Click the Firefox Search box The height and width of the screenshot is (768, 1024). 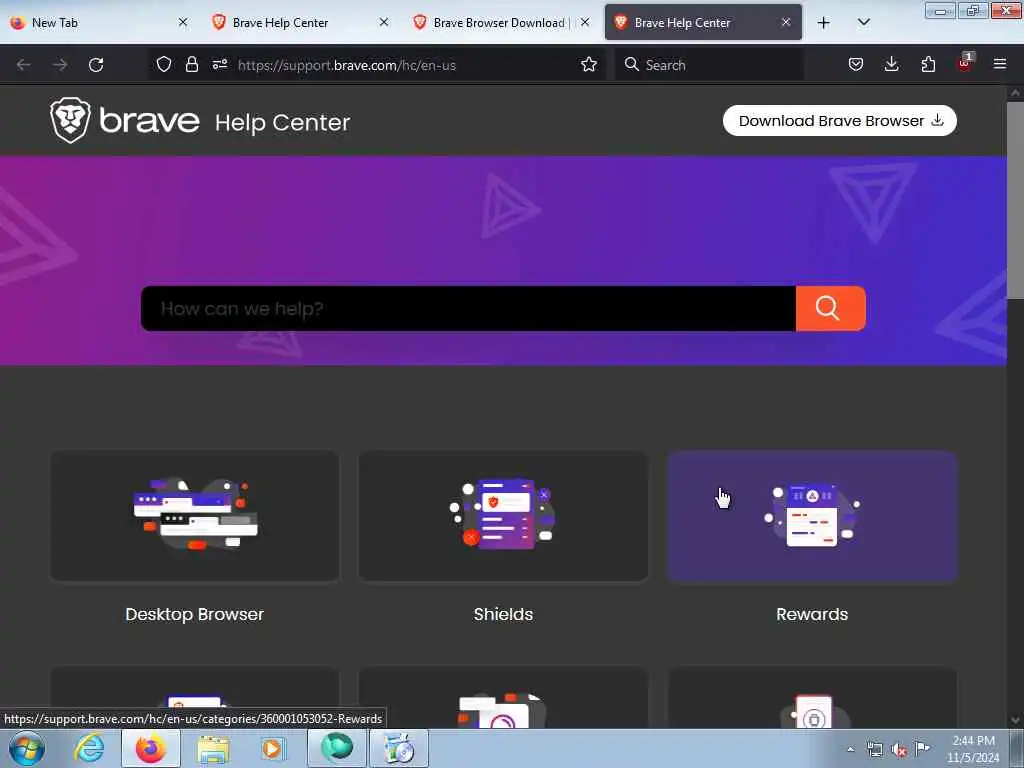(709, 65)
